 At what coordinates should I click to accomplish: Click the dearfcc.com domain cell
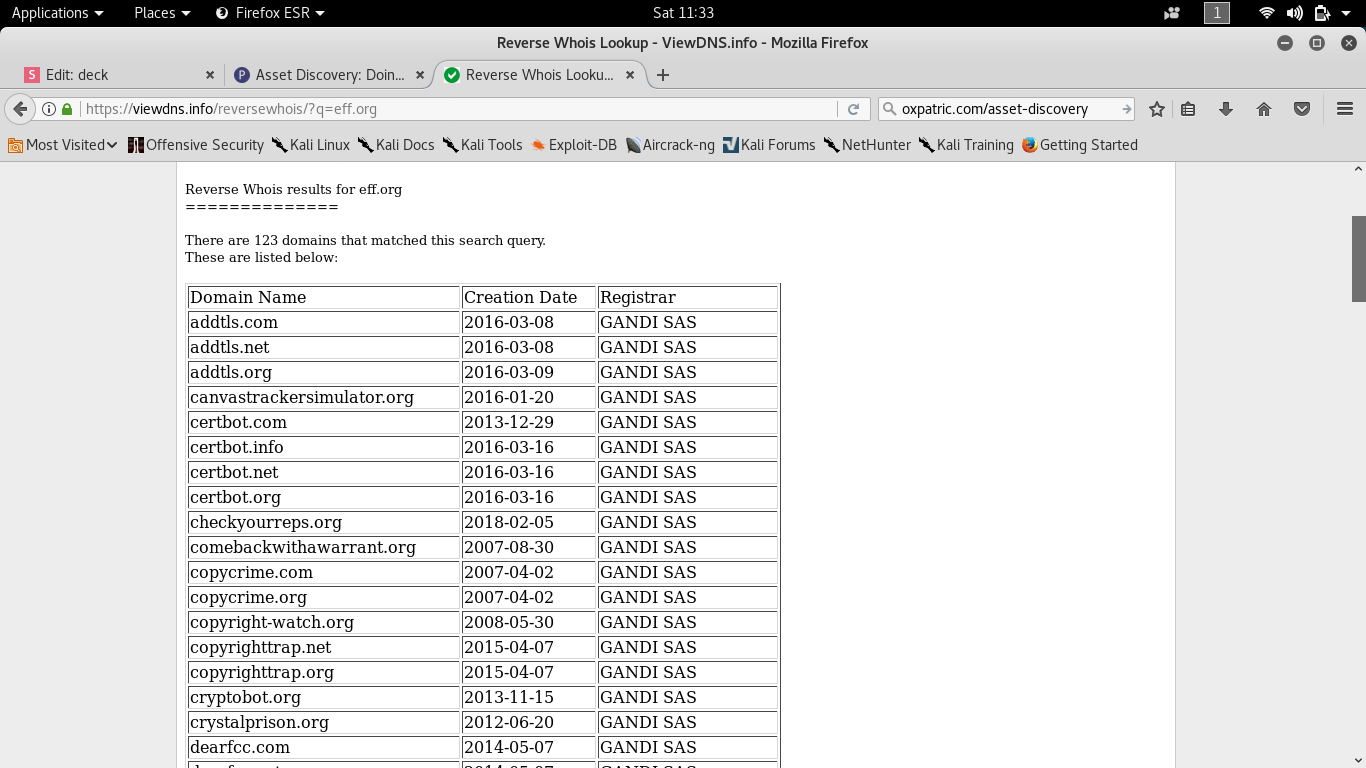coord(323,748)
